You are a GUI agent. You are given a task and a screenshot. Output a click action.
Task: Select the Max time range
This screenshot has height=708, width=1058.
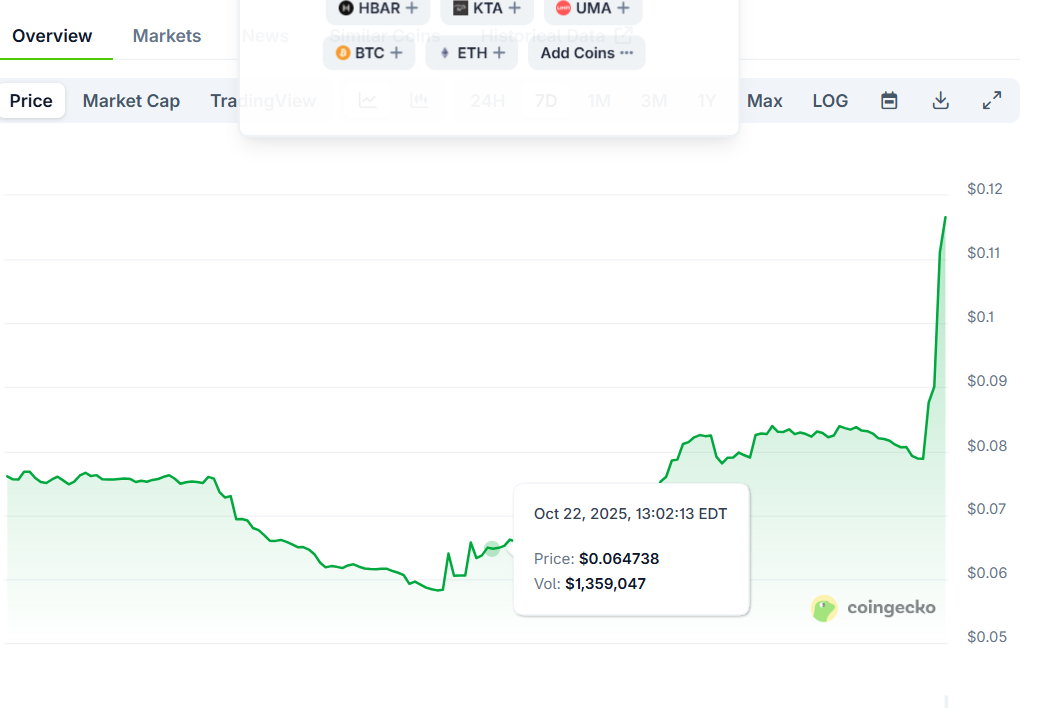764,101
